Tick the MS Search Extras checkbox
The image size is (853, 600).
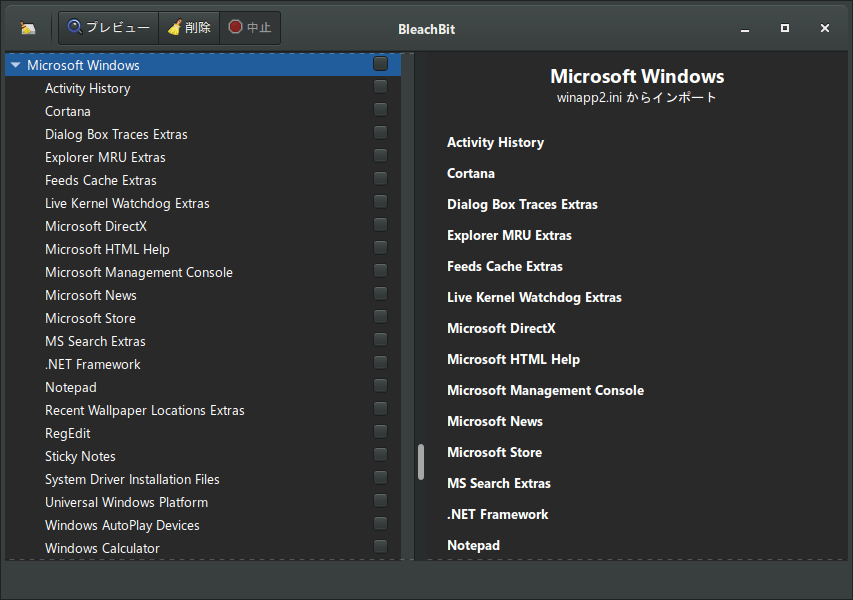pos(380,340)
